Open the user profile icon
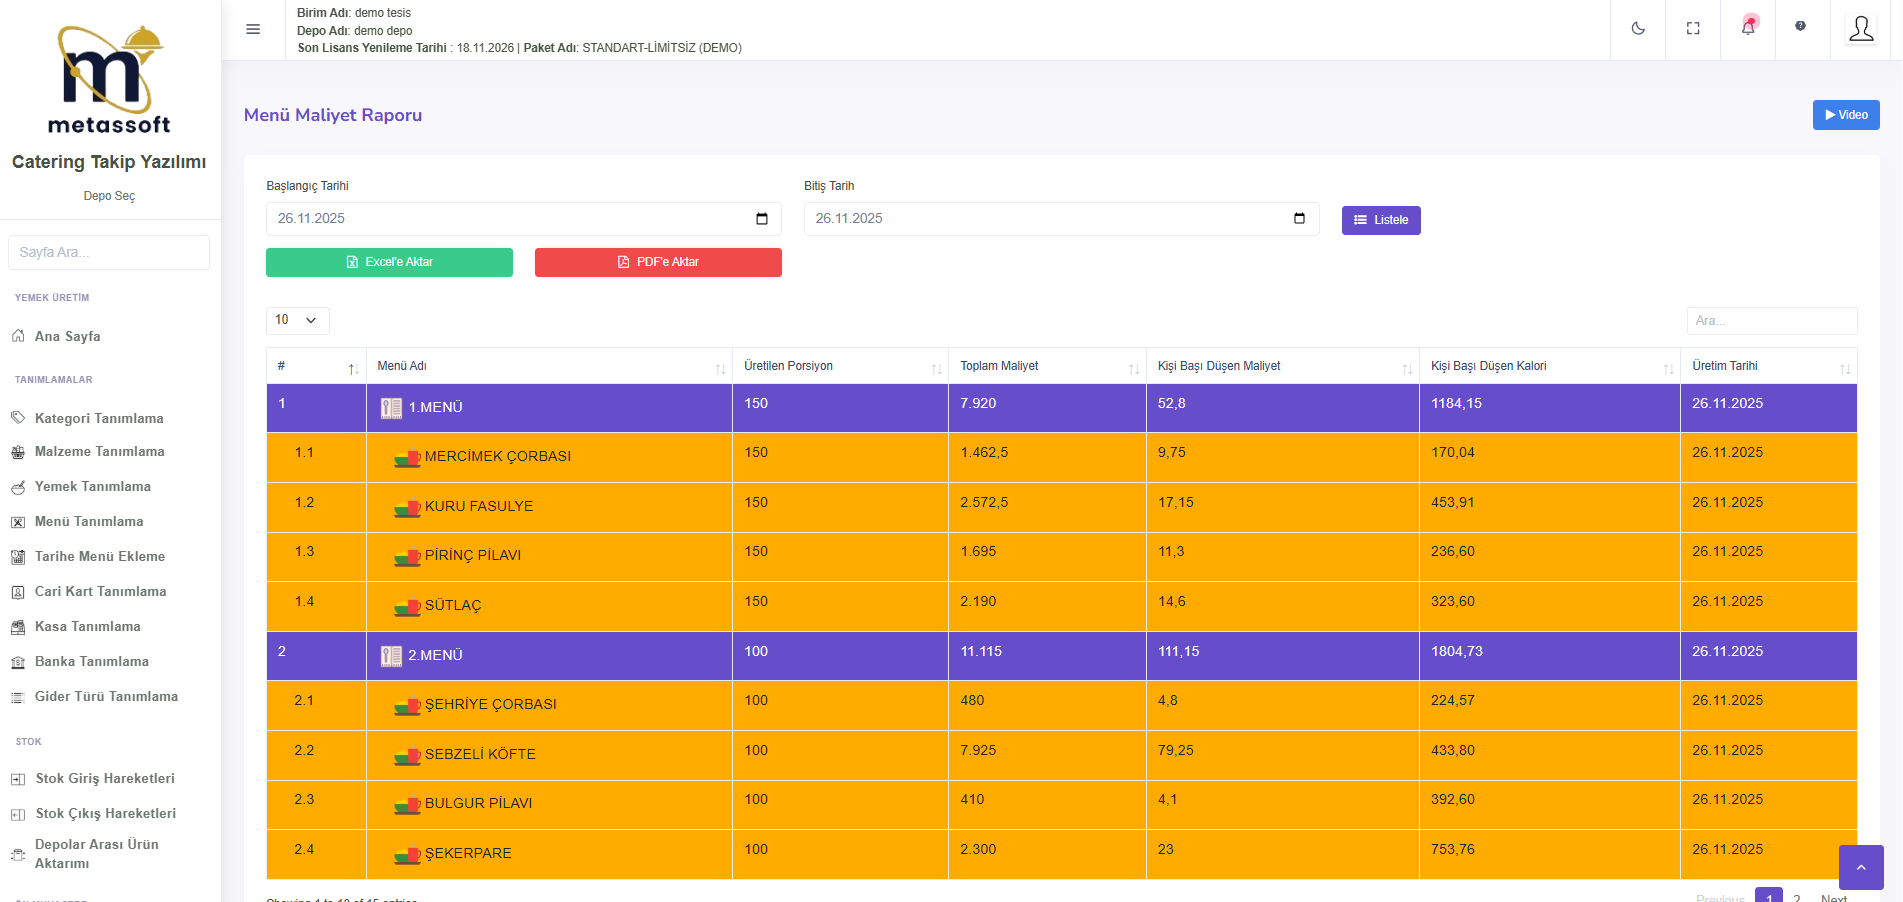Viewport: 1903px width, 902px height. 1861,29
